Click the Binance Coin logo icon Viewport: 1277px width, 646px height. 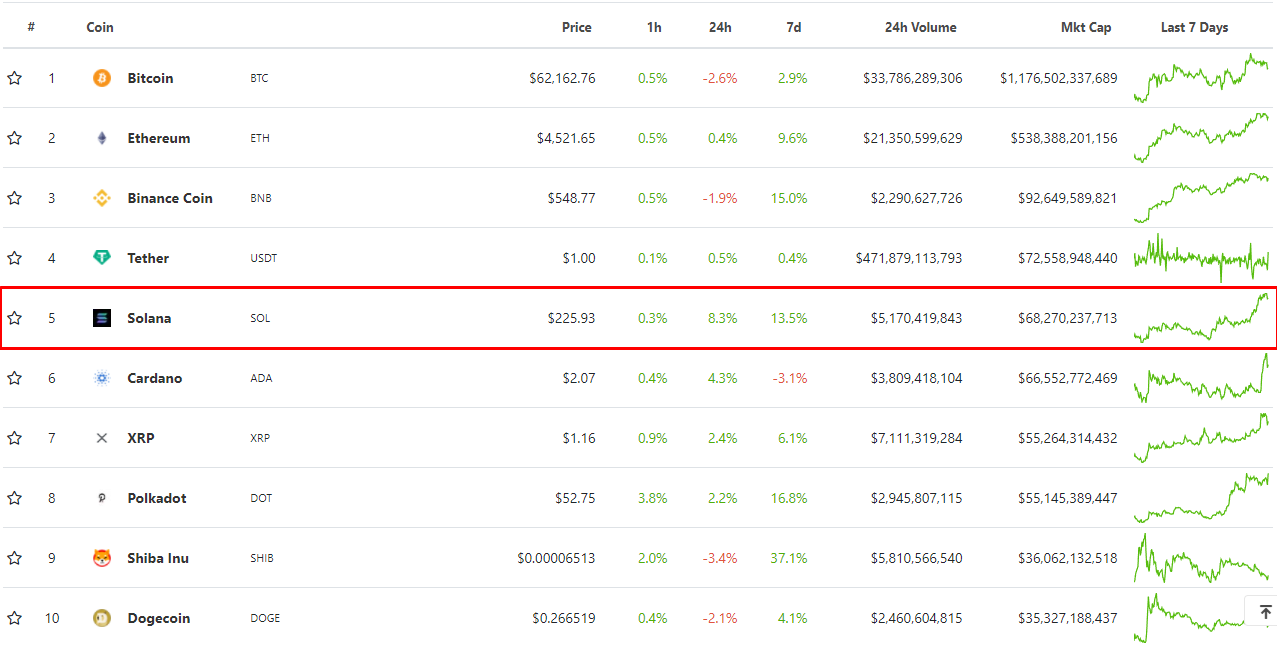[x=102, y=198]
